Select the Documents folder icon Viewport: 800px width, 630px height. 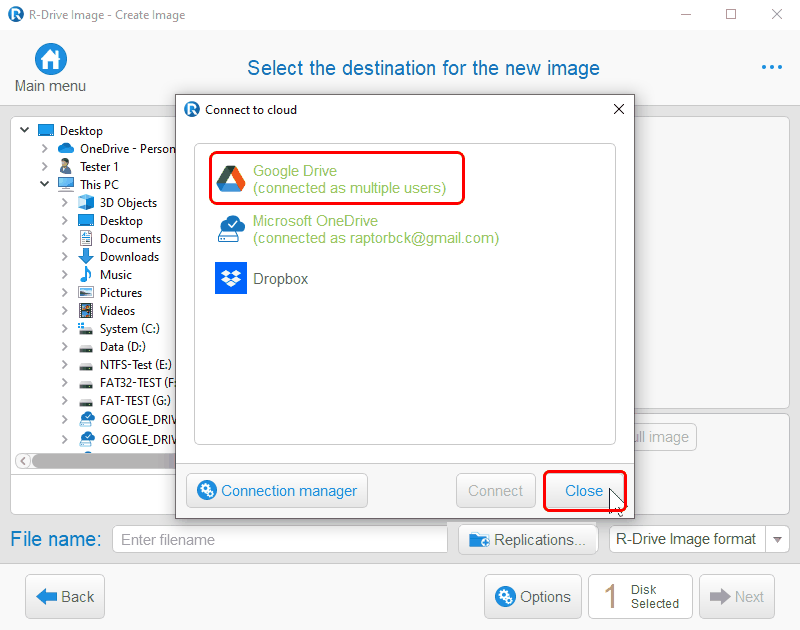[86, 238]
